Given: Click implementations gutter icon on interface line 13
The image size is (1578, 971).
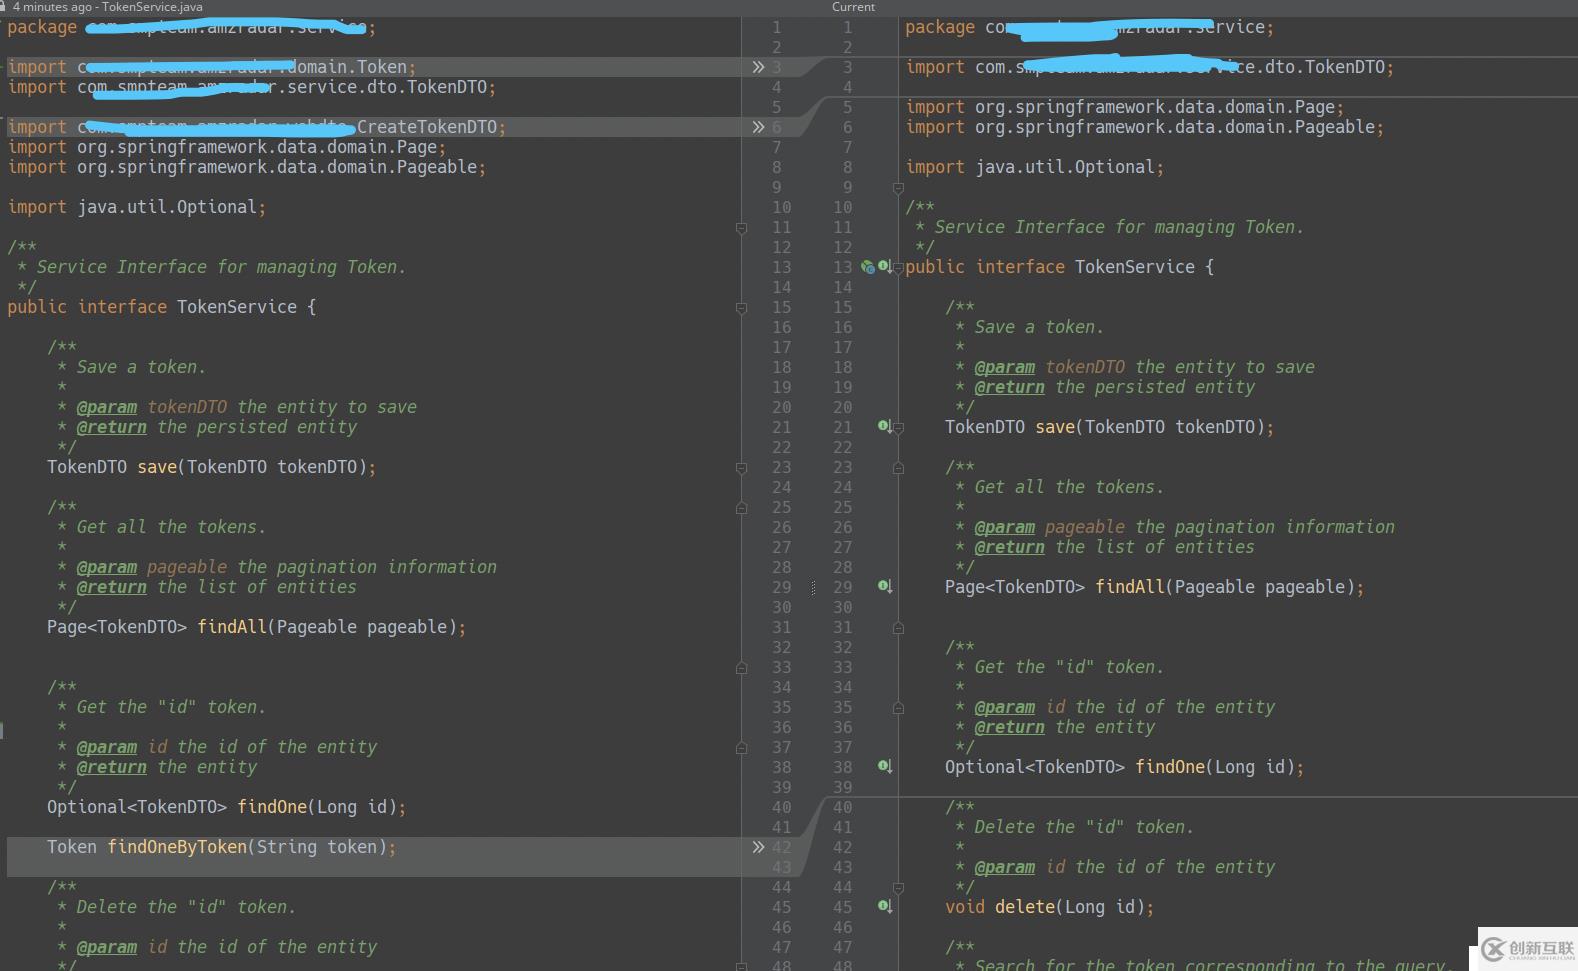Looking at the screenshot, I should pos(884,267).
